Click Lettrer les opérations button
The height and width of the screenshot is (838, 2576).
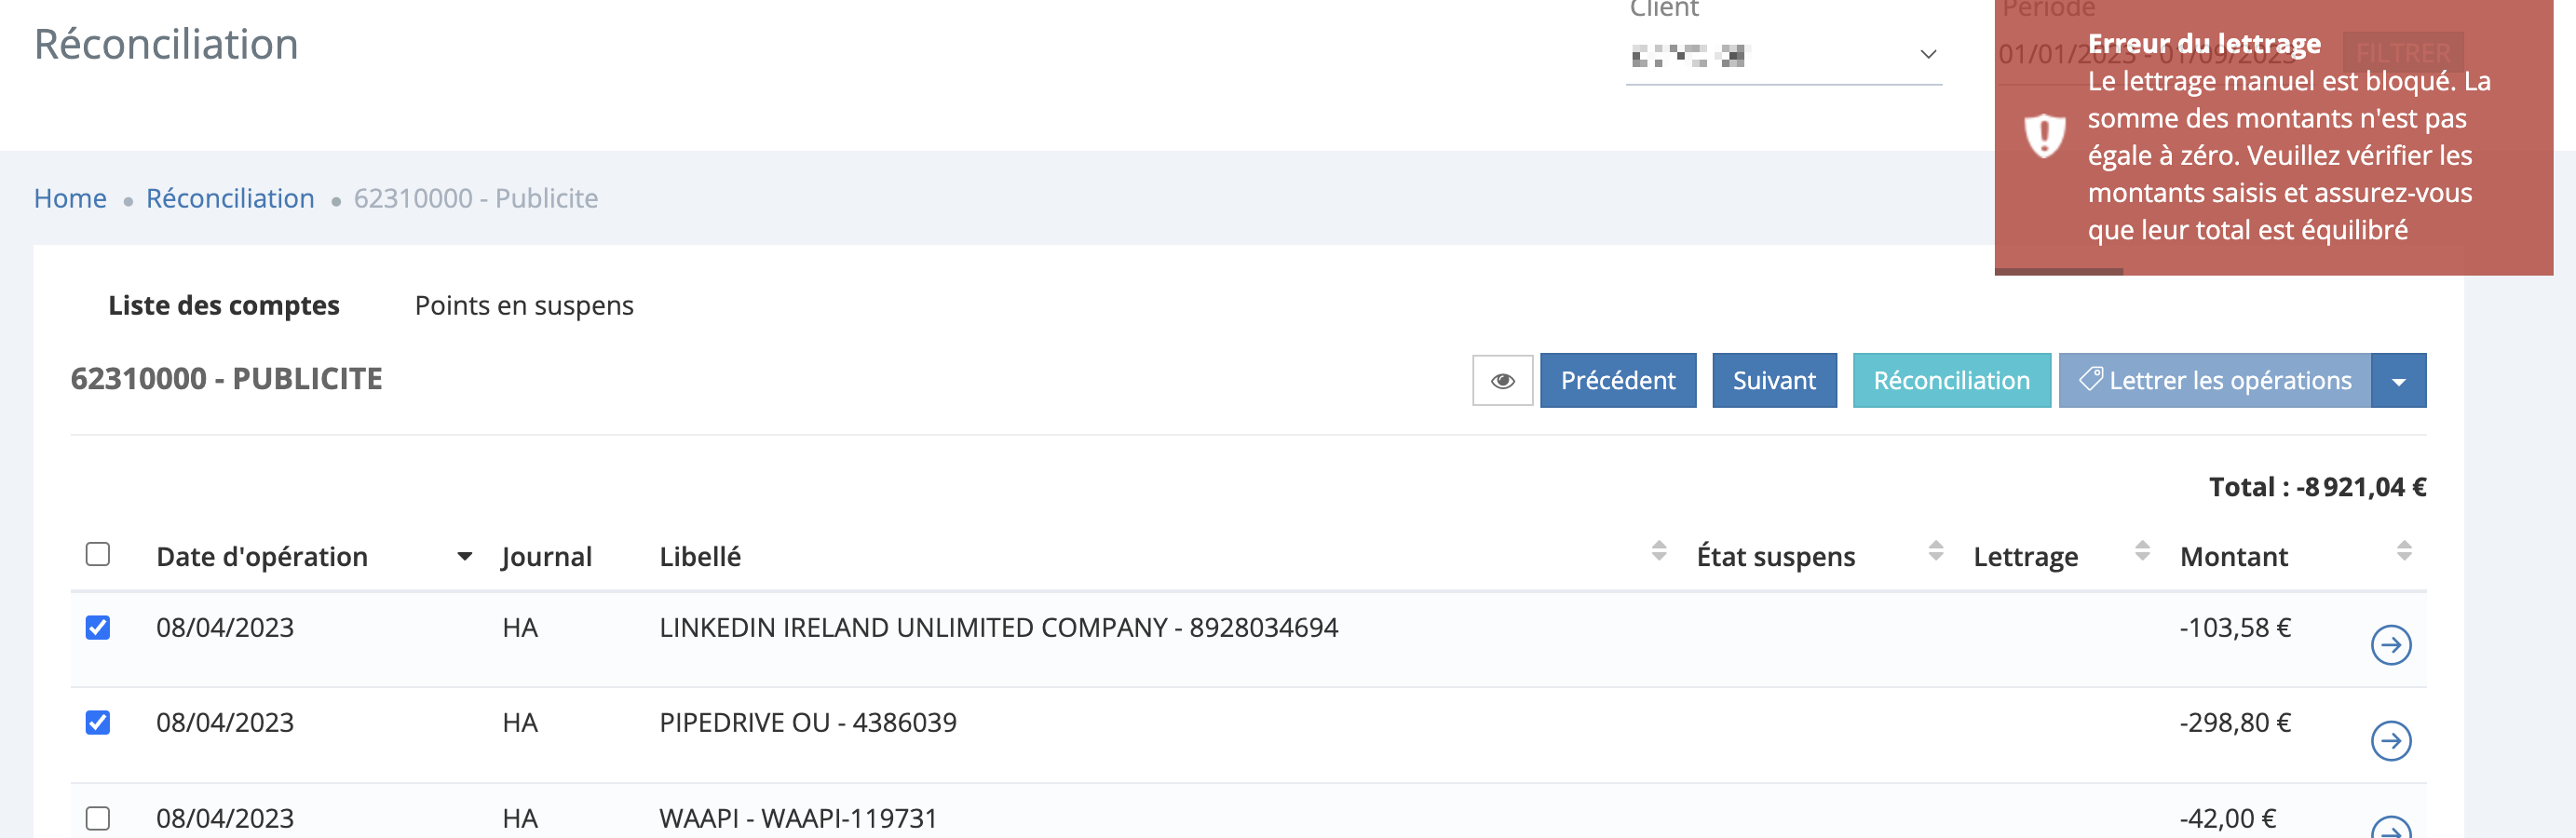[x=2214, y=380]
